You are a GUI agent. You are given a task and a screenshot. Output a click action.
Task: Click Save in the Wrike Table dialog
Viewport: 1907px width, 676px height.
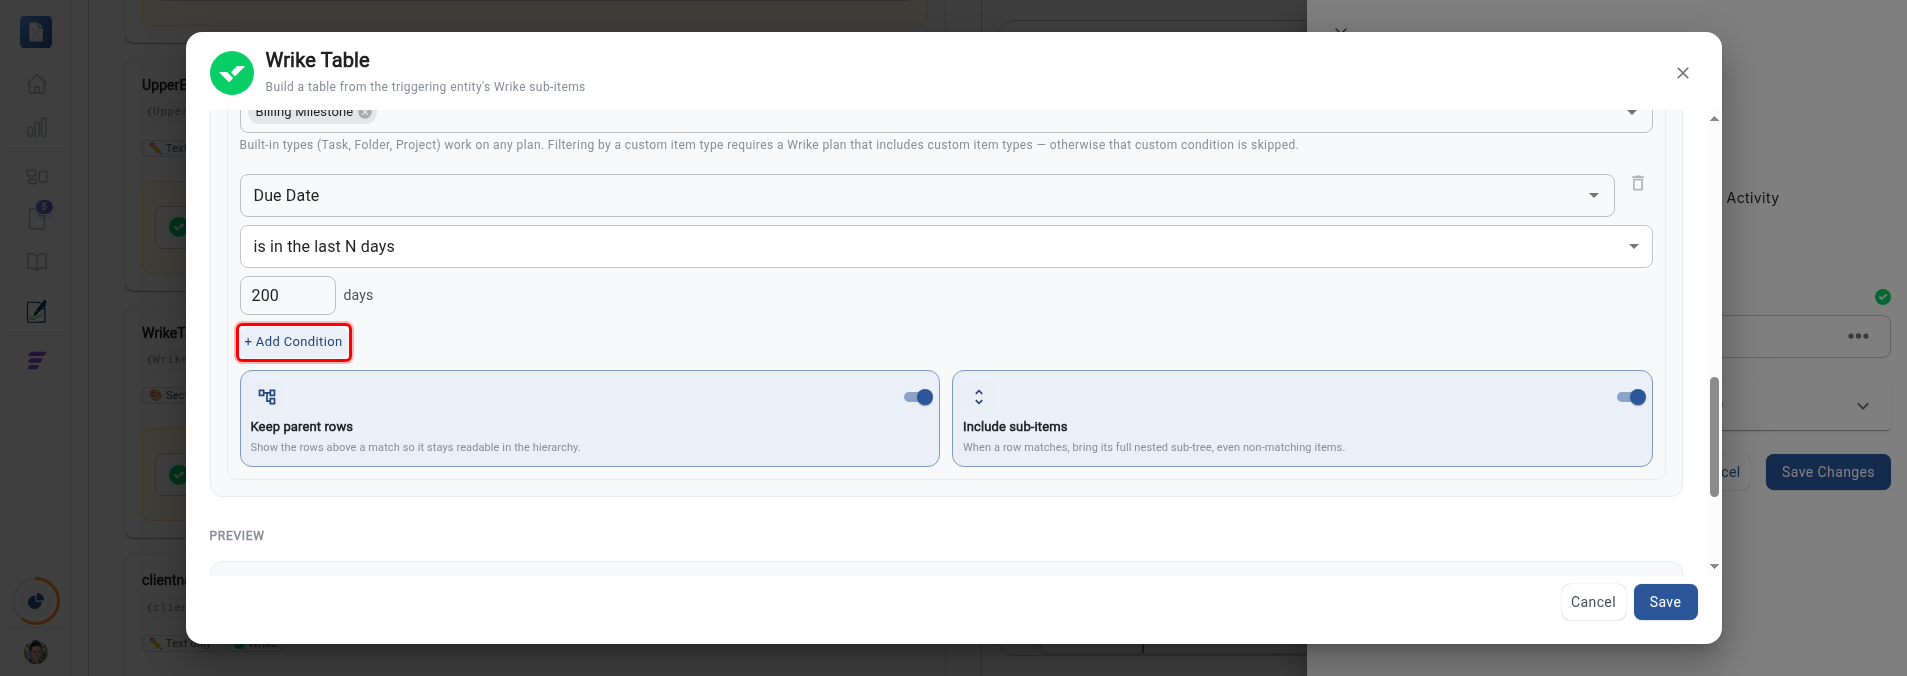click(1665, 602)
